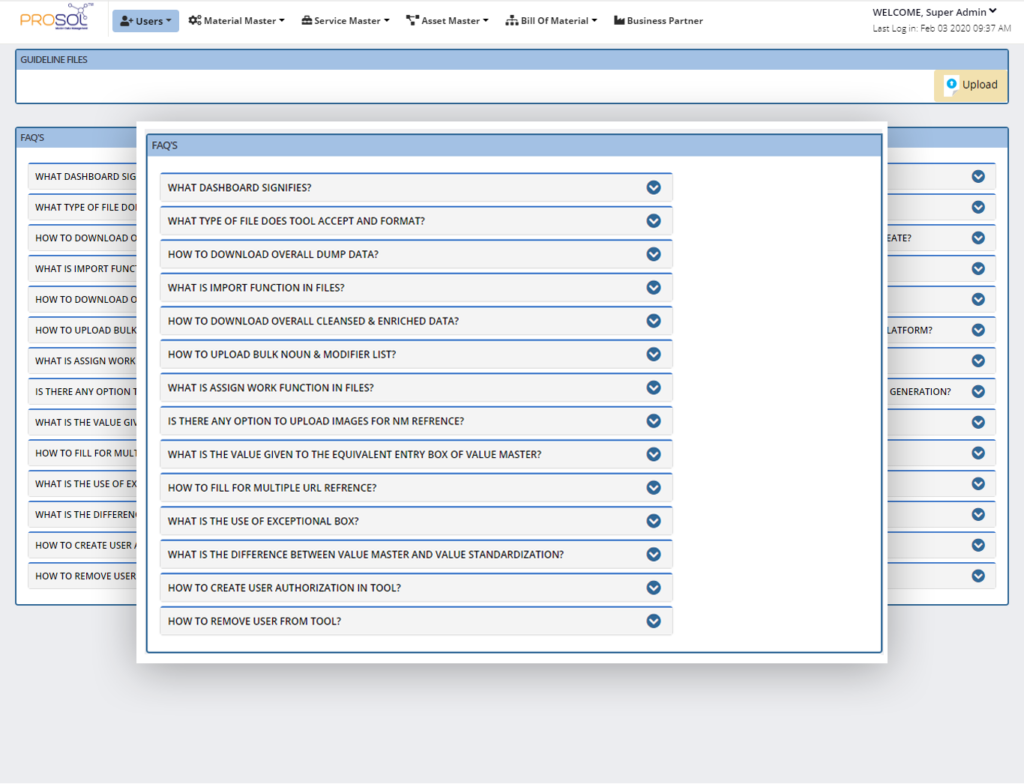
Task: Expand 'What type of file does tool accept' question
Action: coord(296,221)
